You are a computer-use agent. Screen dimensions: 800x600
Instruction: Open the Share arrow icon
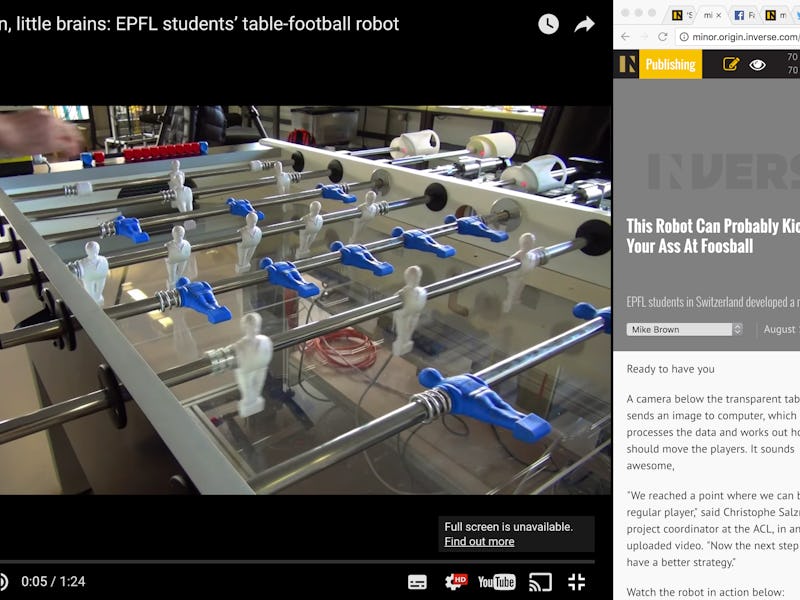[584, 24]
